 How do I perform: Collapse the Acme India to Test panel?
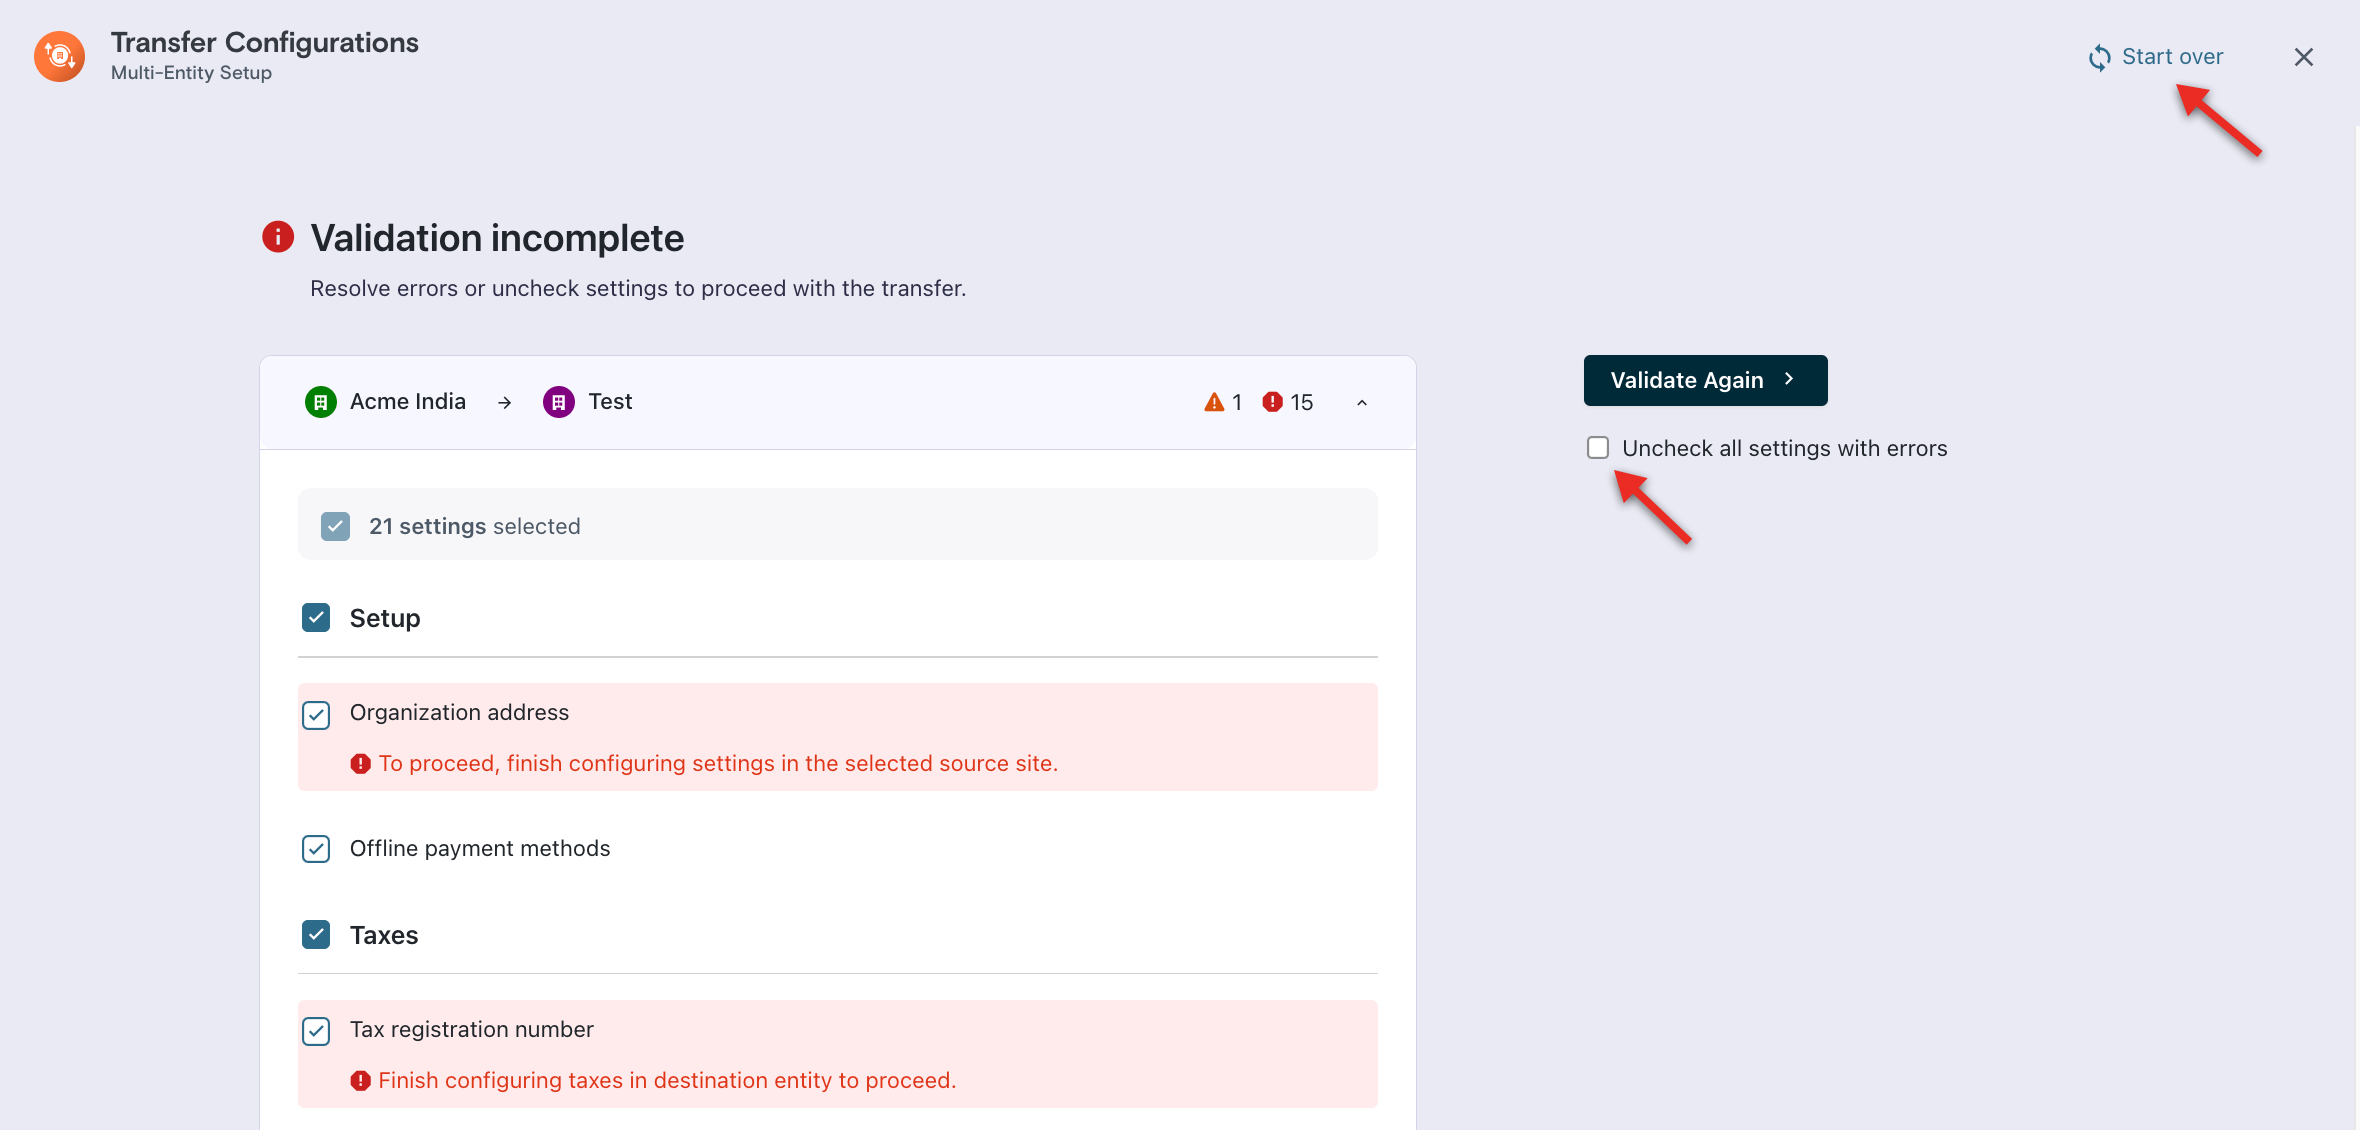pyautogui.click(x=1361, y=402)
